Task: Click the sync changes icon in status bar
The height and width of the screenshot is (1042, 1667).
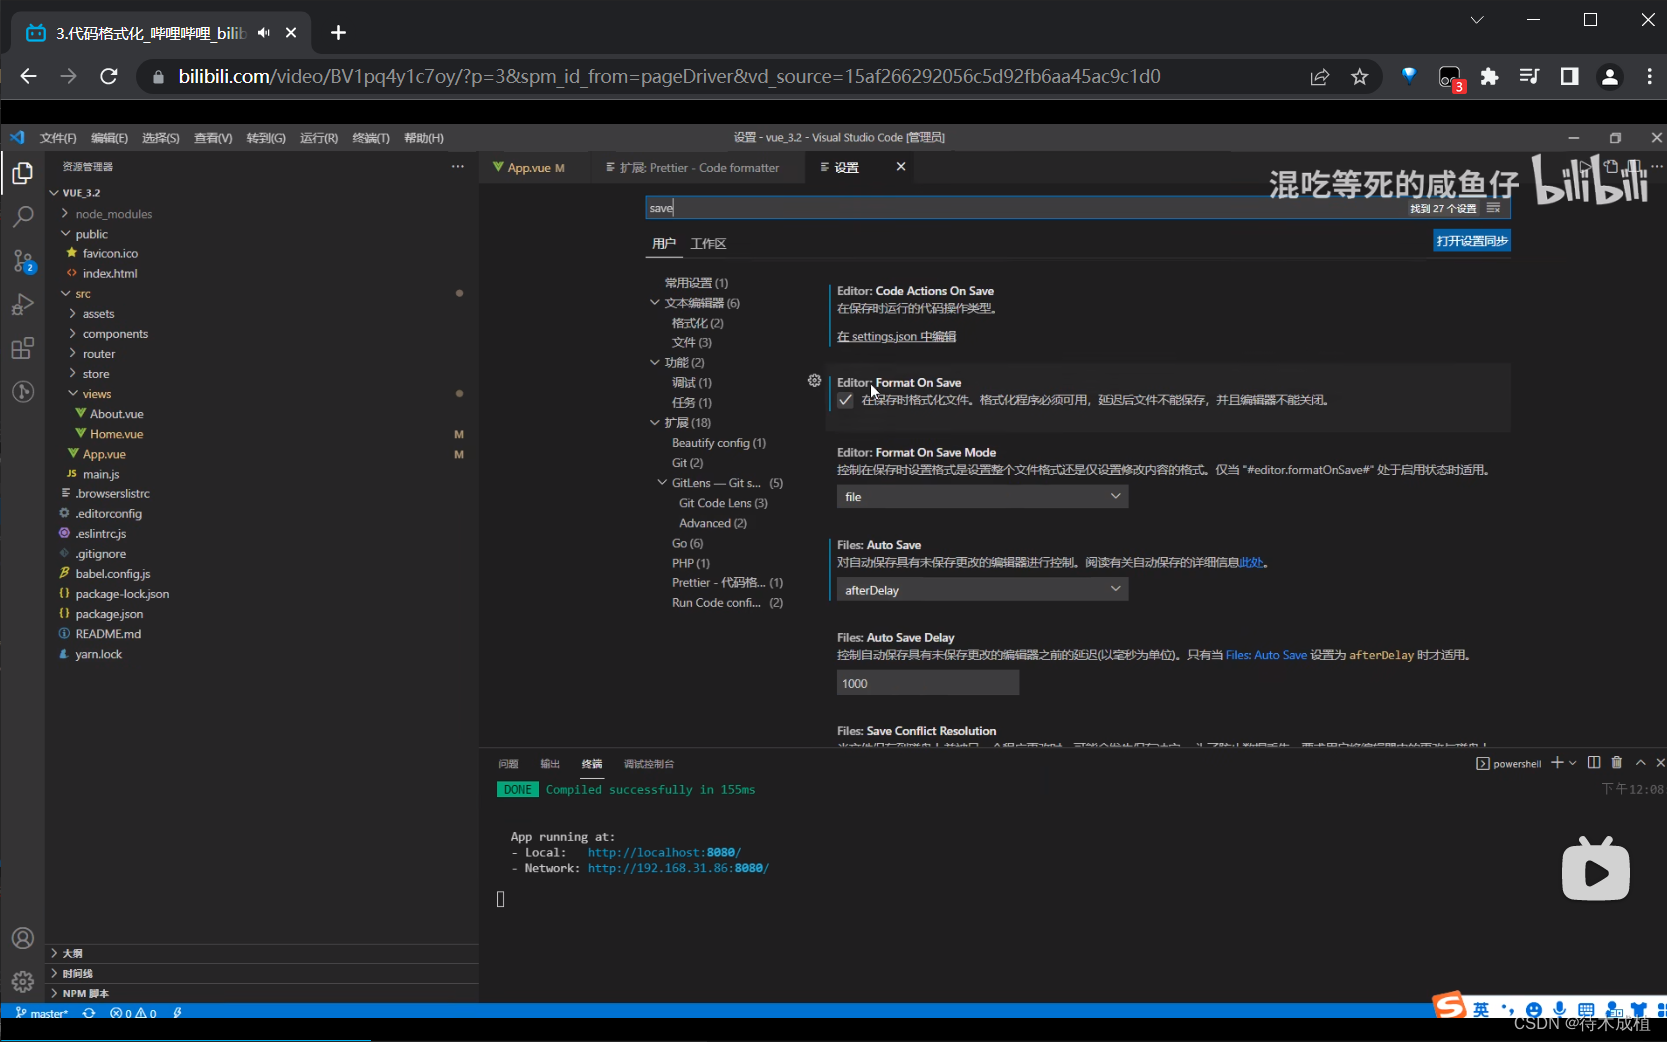Action: (x=89, y=1013)
